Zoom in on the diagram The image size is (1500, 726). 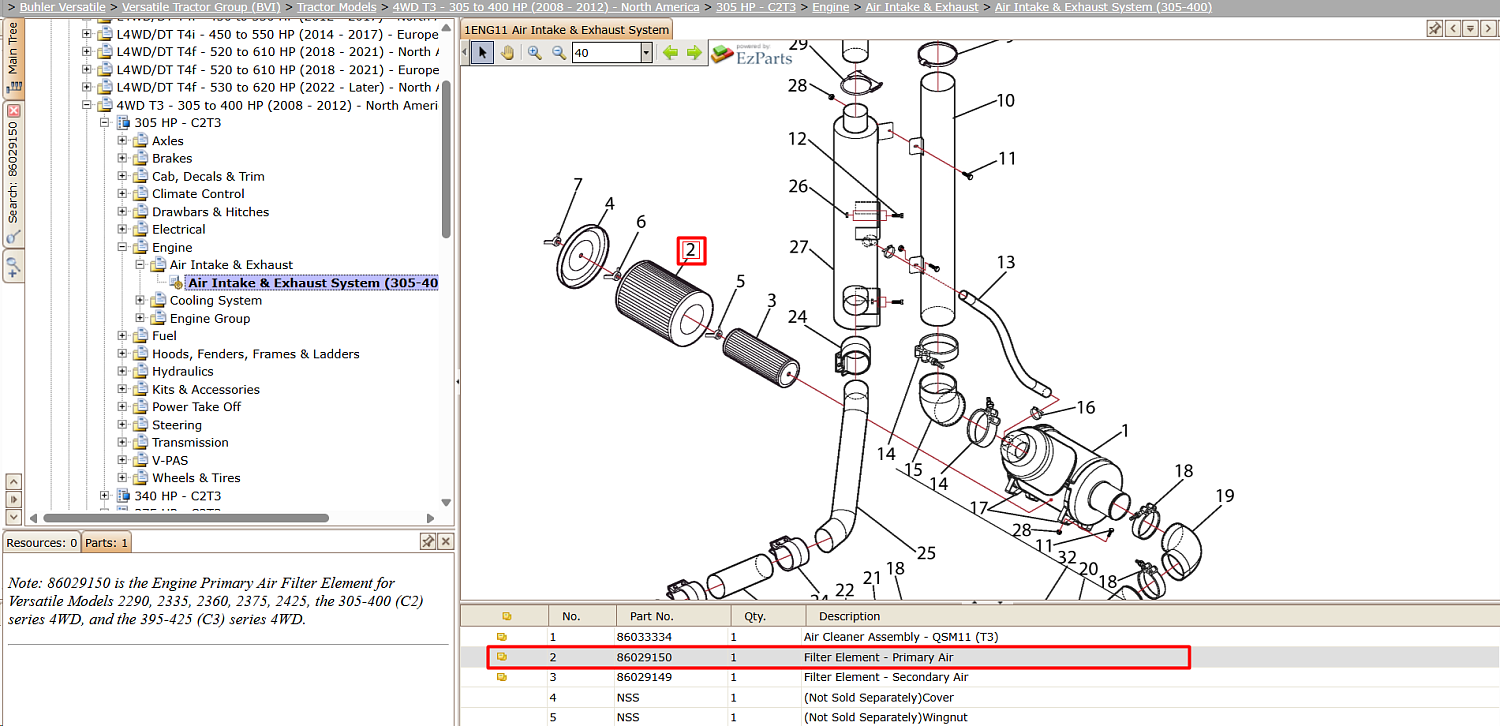(x=535, y=53)
